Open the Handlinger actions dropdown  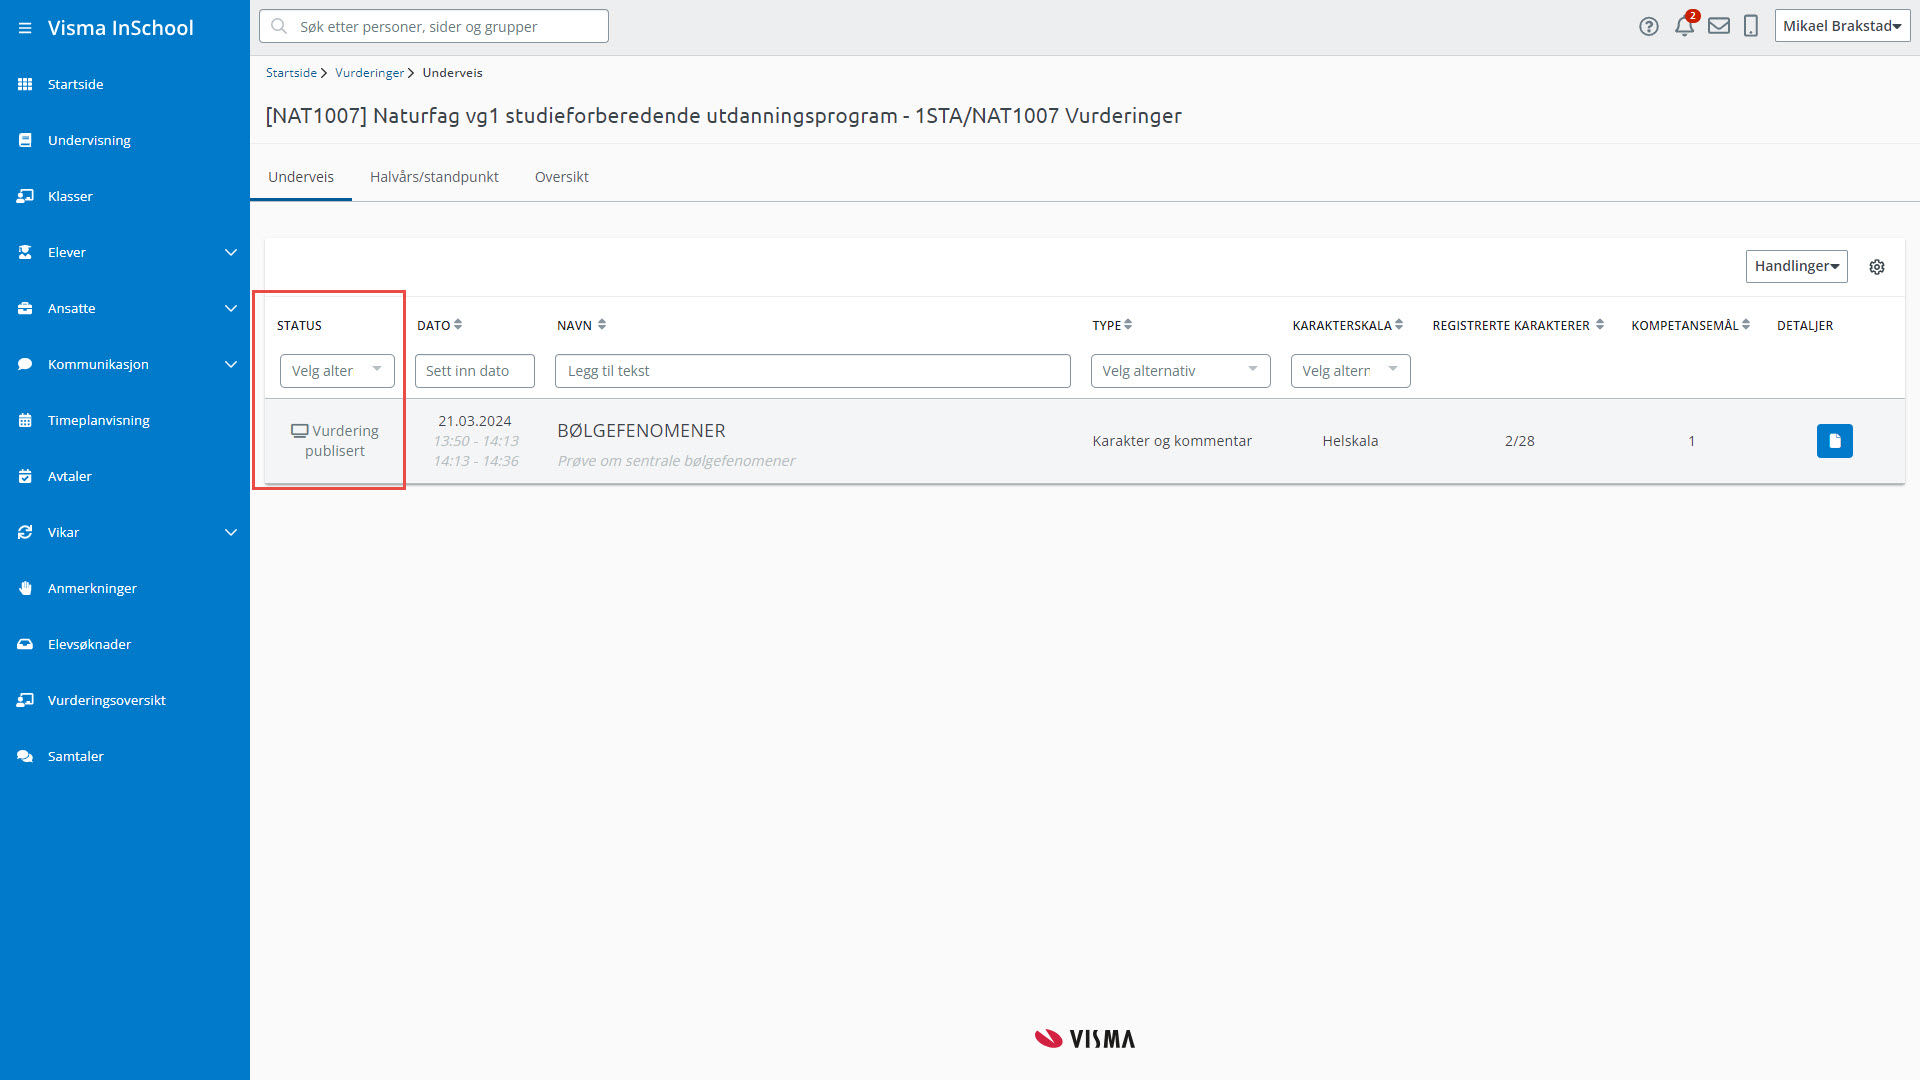coord(1796,266)
